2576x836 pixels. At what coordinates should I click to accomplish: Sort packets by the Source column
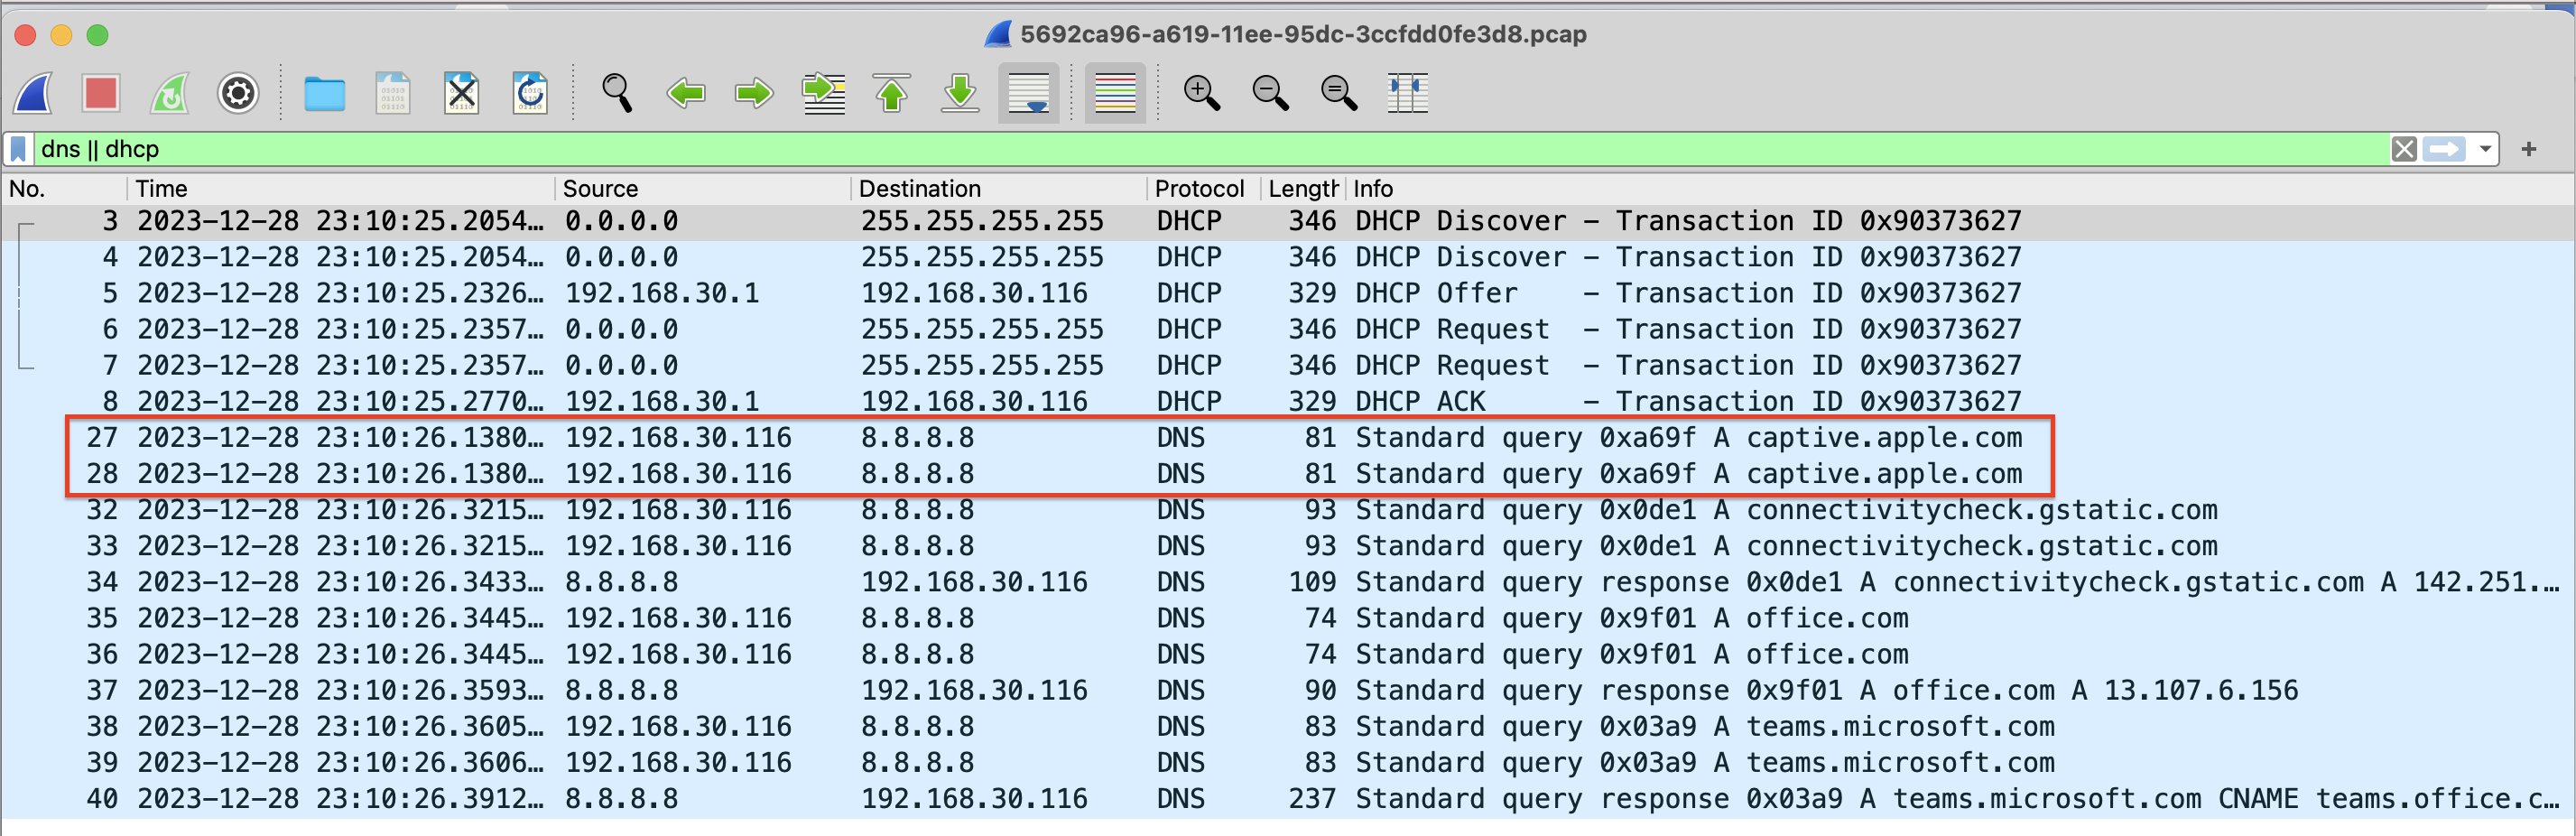[x=703, y=189]
